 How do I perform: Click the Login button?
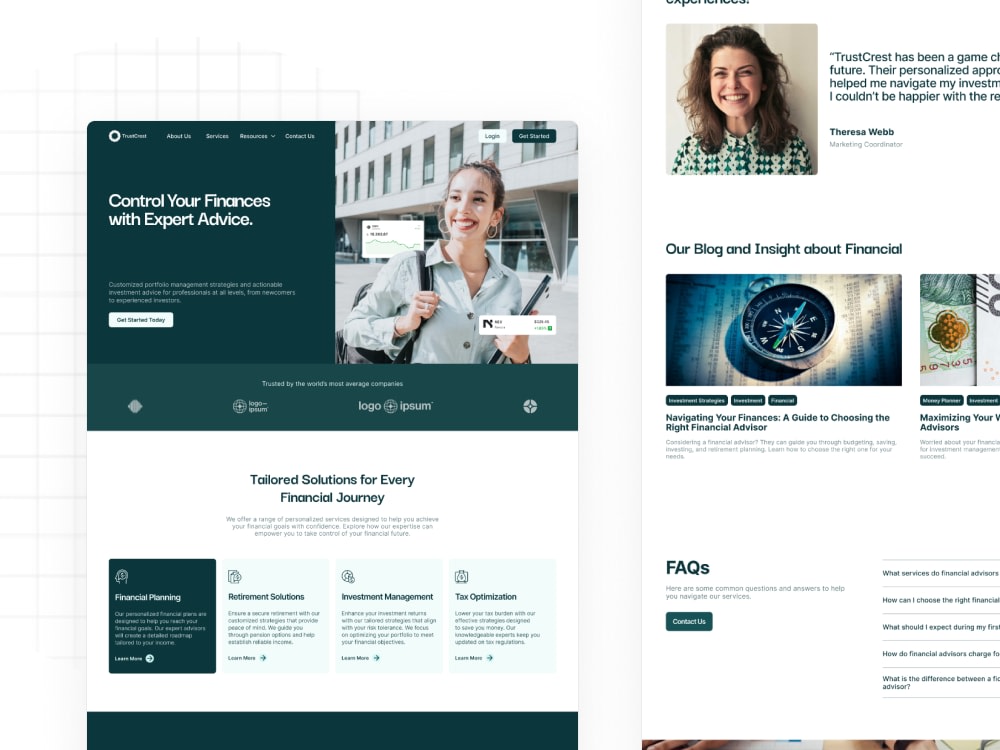(492, 136)
